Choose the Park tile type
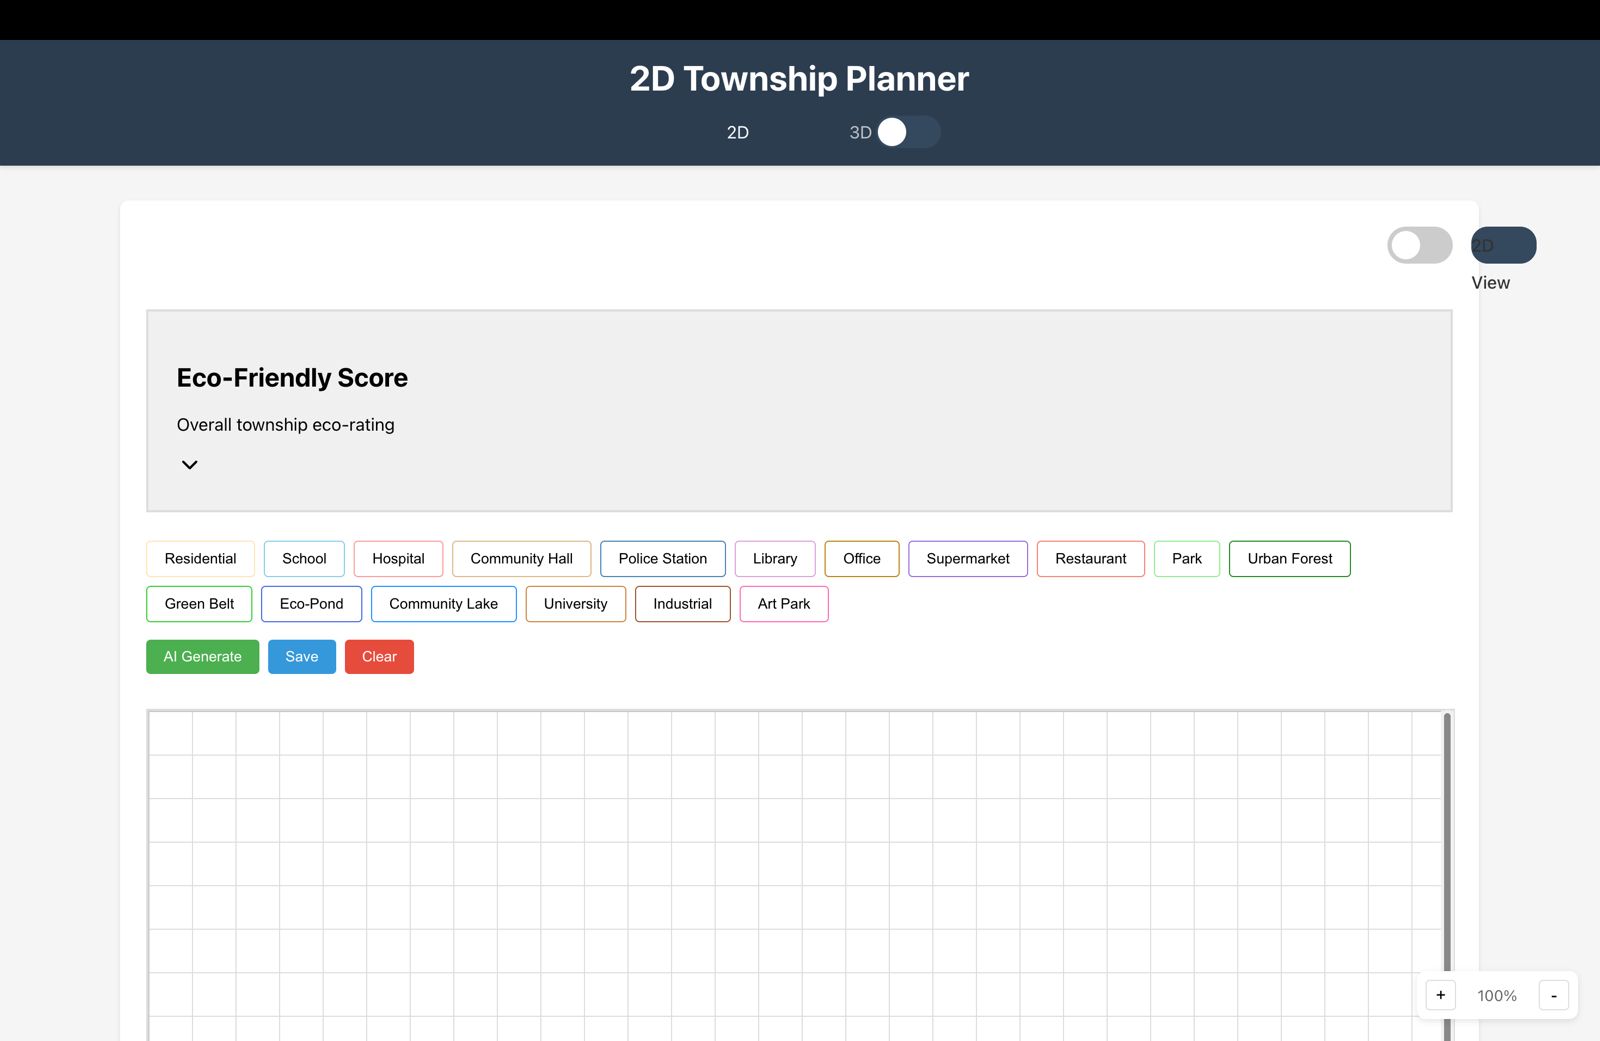This screenshot has height=1041, width=1600. 1186,559
